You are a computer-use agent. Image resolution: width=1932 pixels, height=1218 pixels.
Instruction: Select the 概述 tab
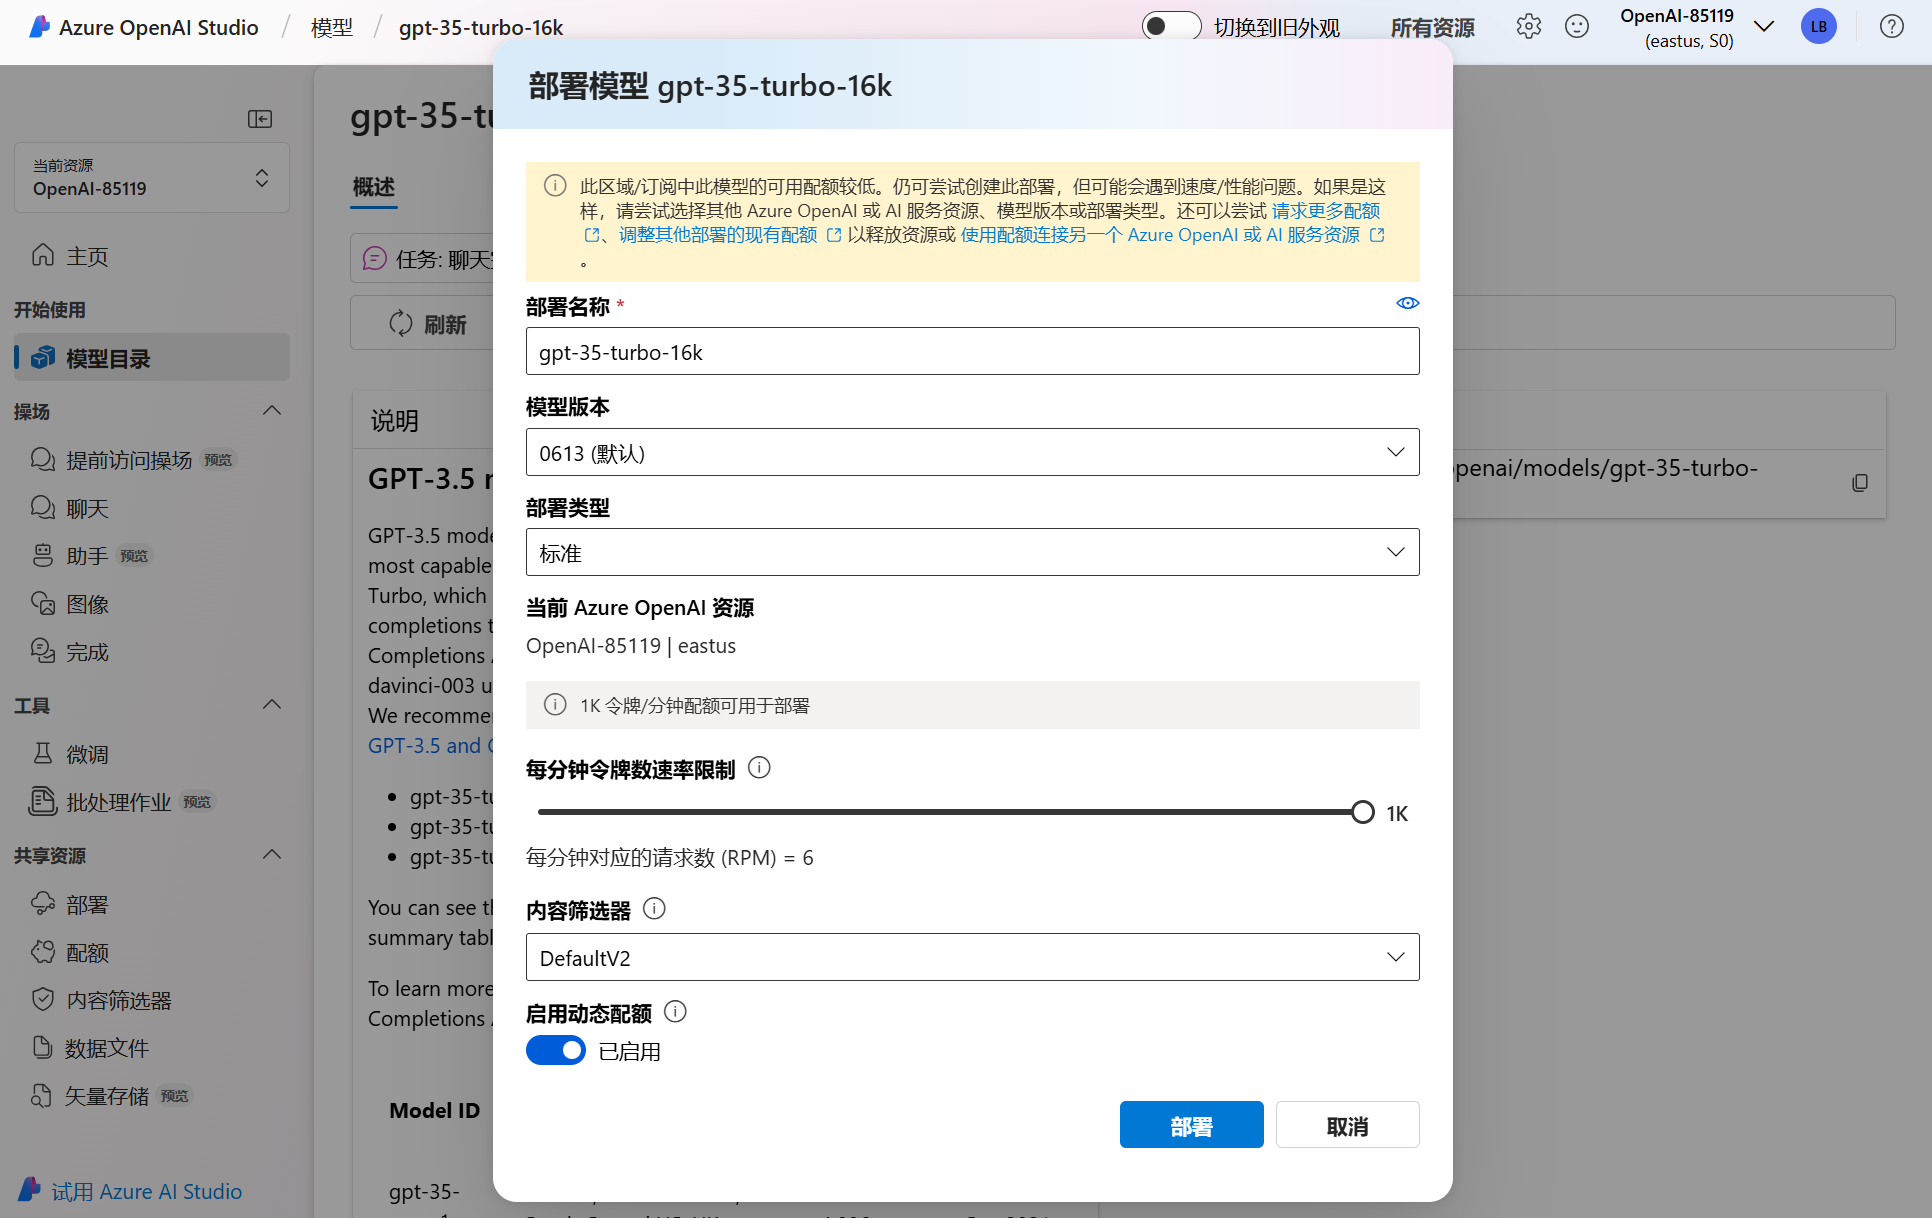374,187
